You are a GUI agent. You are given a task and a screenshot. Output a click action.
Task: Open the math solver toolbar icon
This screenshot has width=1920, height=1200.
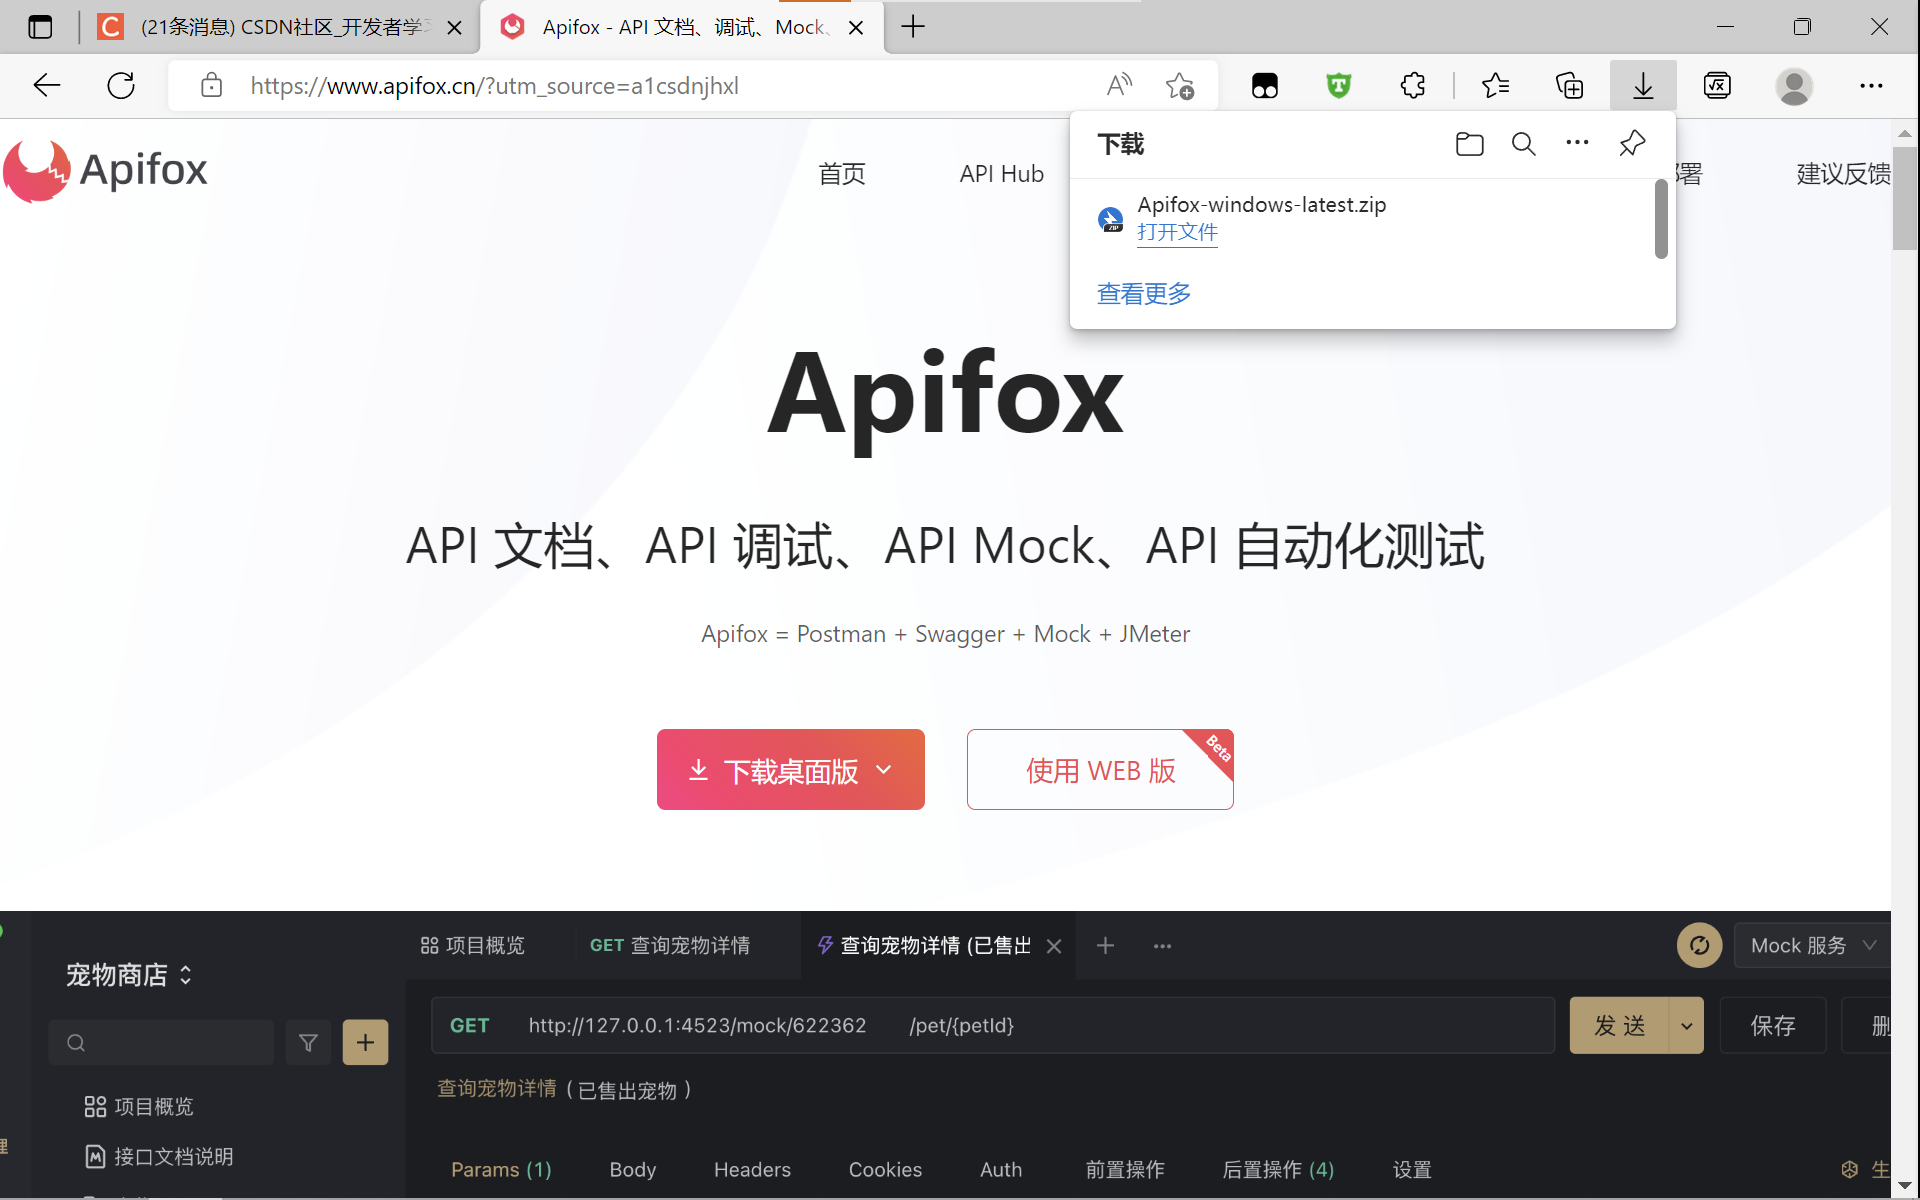pyautogui.click(x=1717, y=86)
